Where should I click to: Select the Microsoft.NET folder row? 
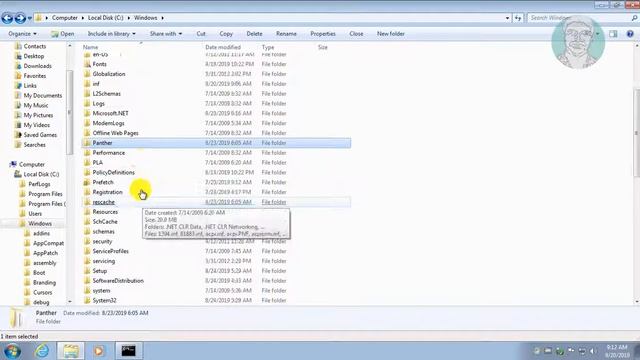216,113
